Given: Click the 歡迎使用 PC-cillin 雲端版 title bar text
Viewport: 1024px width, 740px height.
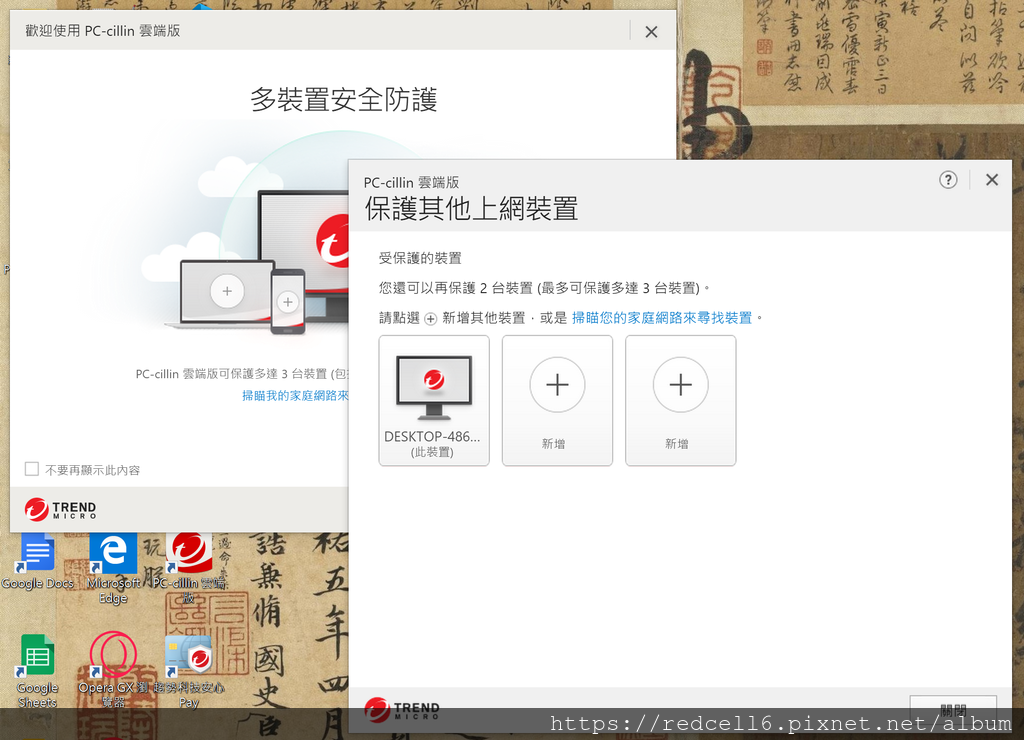Looking at the screenshot, I should point(103,31).
